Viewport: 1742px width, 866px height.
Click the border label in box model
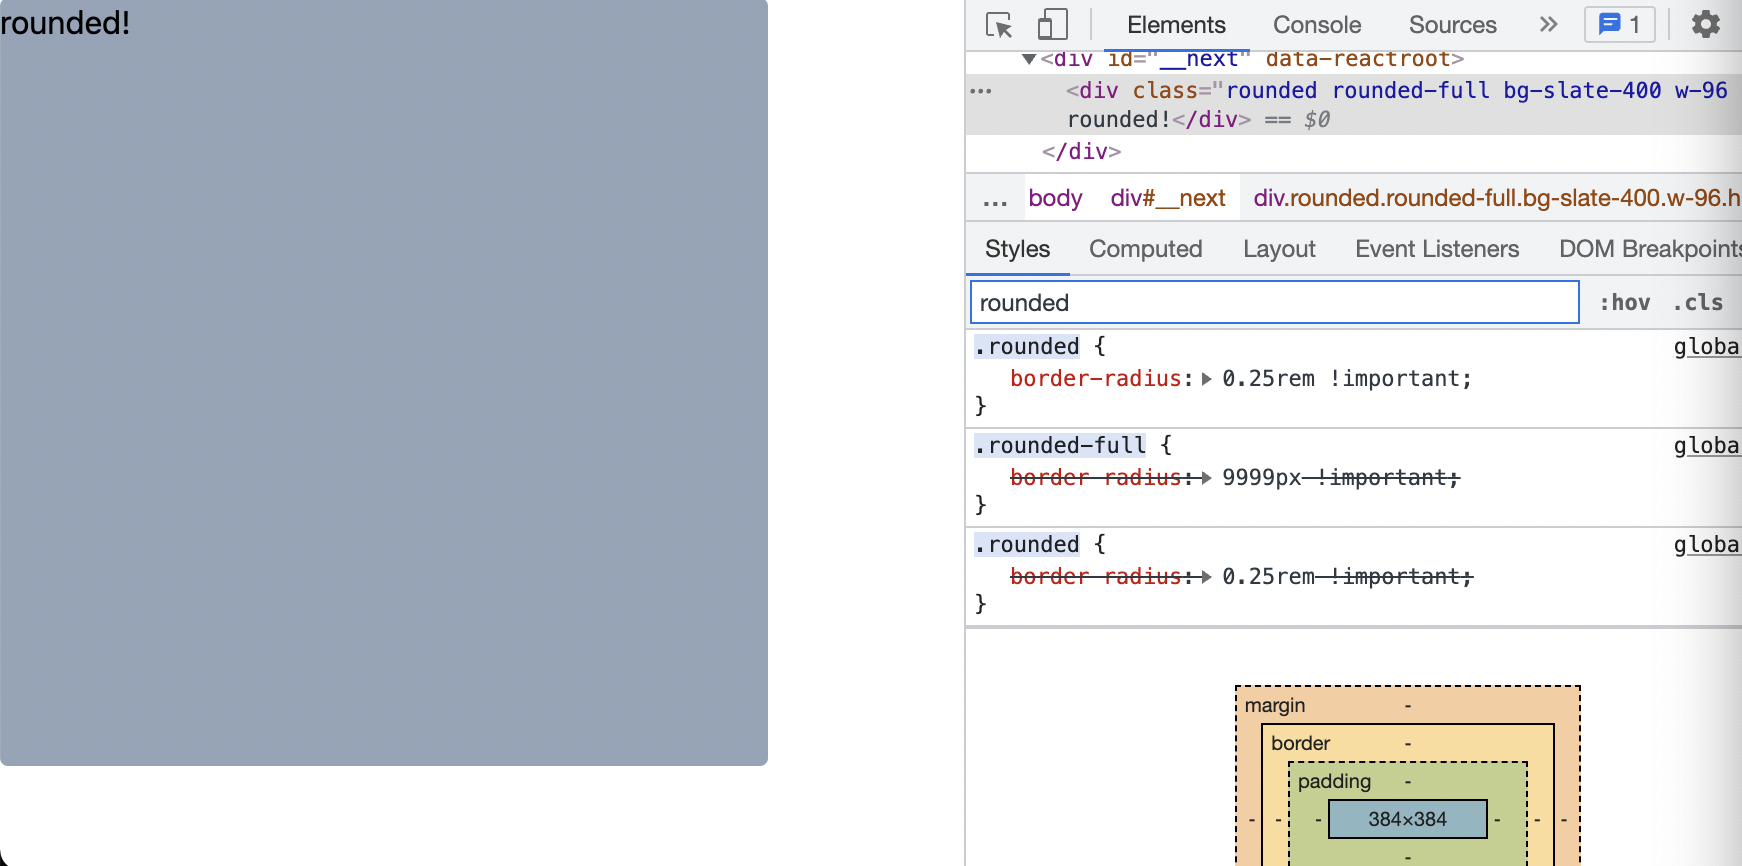[1300, 743]
